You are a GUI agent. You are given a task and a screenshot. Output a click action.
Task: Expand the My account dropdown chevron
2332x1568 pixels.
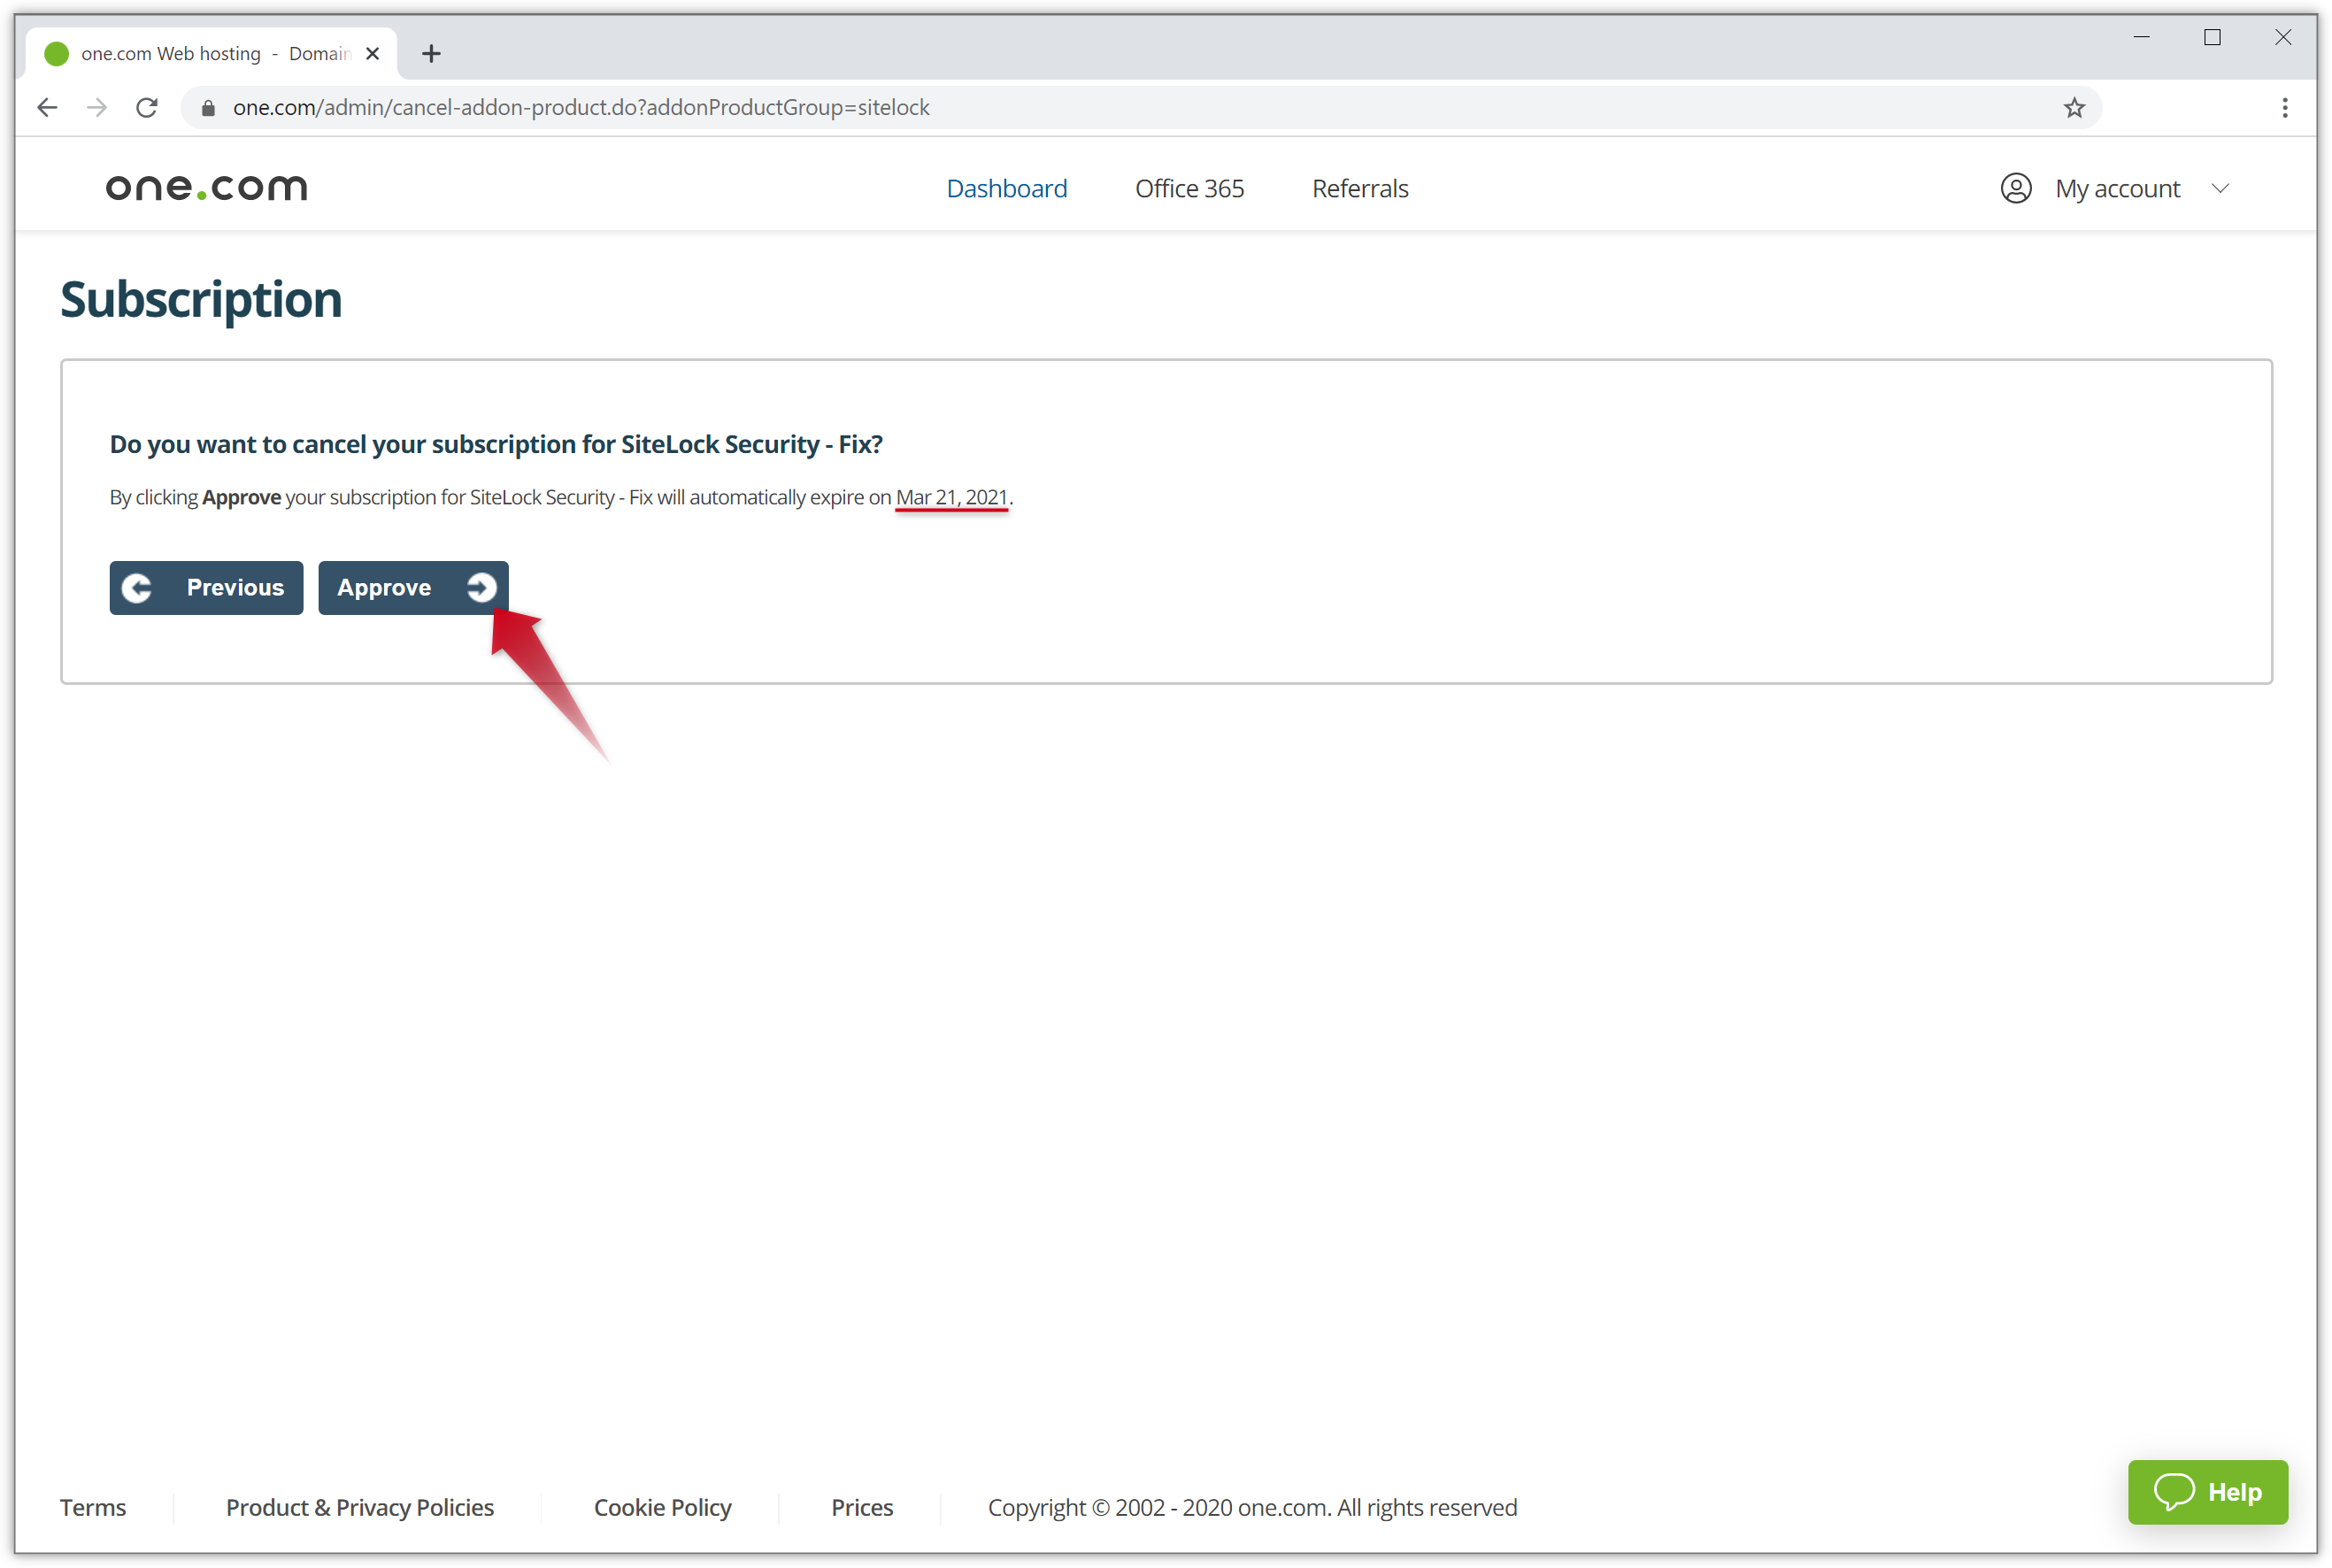point(2220,188)
